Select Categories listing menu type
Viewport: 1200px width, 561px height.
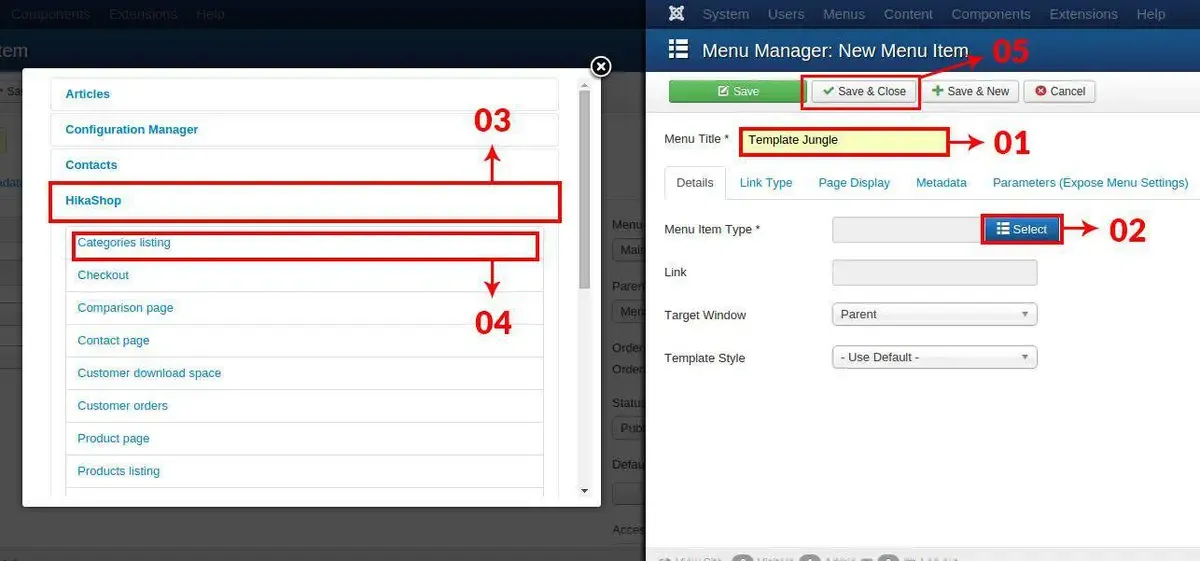[x=304, y=243]
